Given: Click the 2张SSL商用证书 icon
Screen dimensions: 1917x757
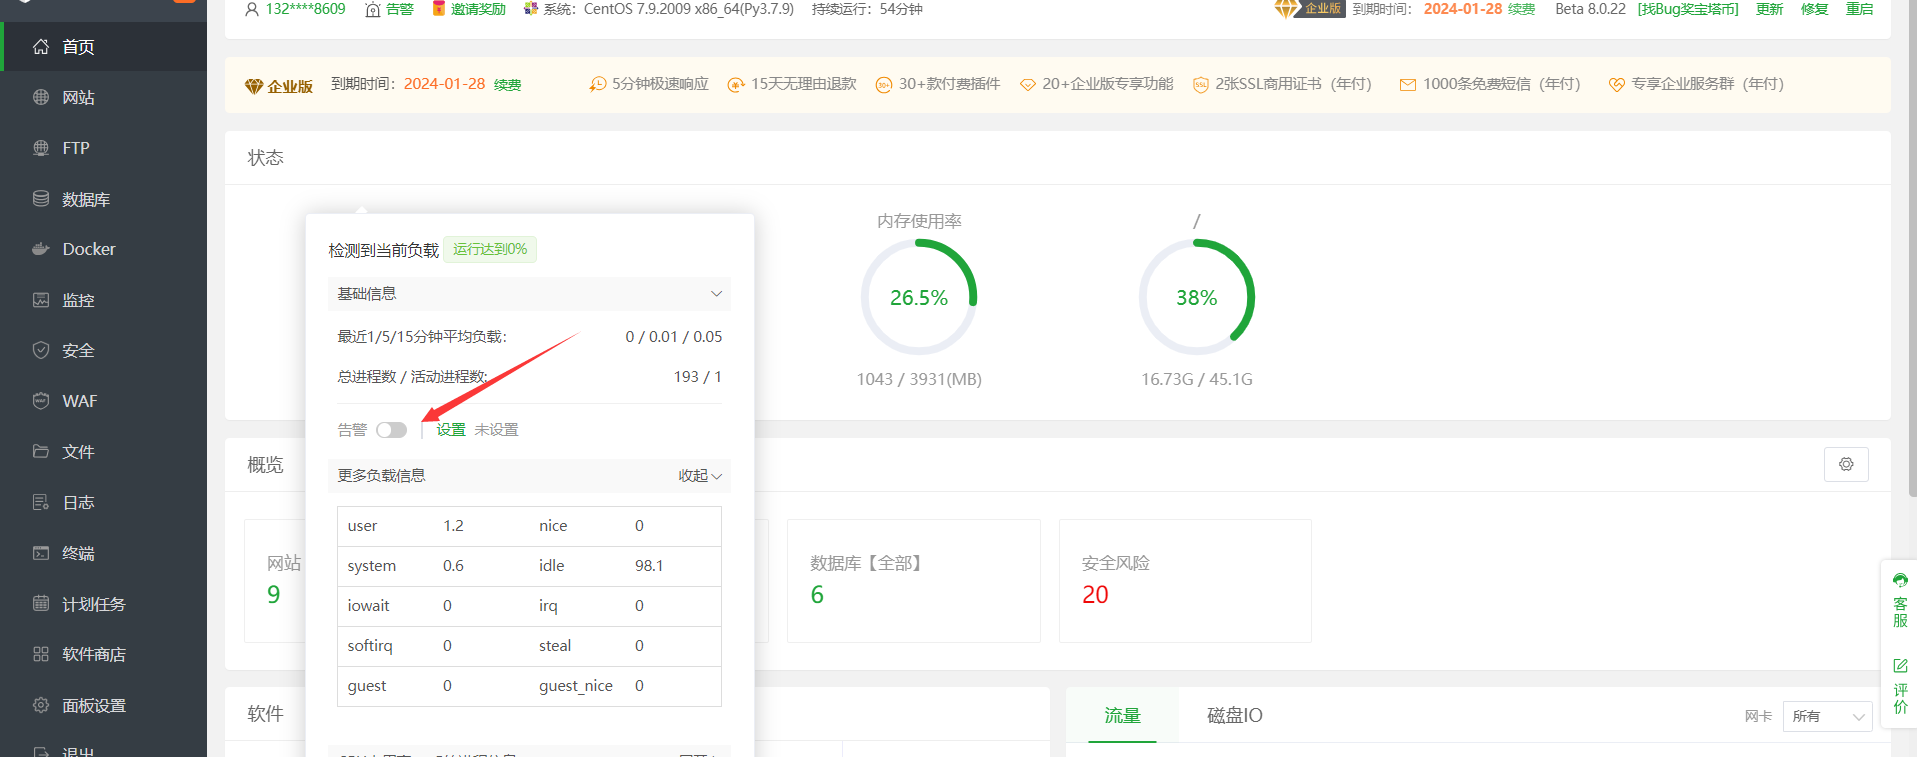Looking at the screenshot, I should pyautogui.click(x=1200, y=85).
